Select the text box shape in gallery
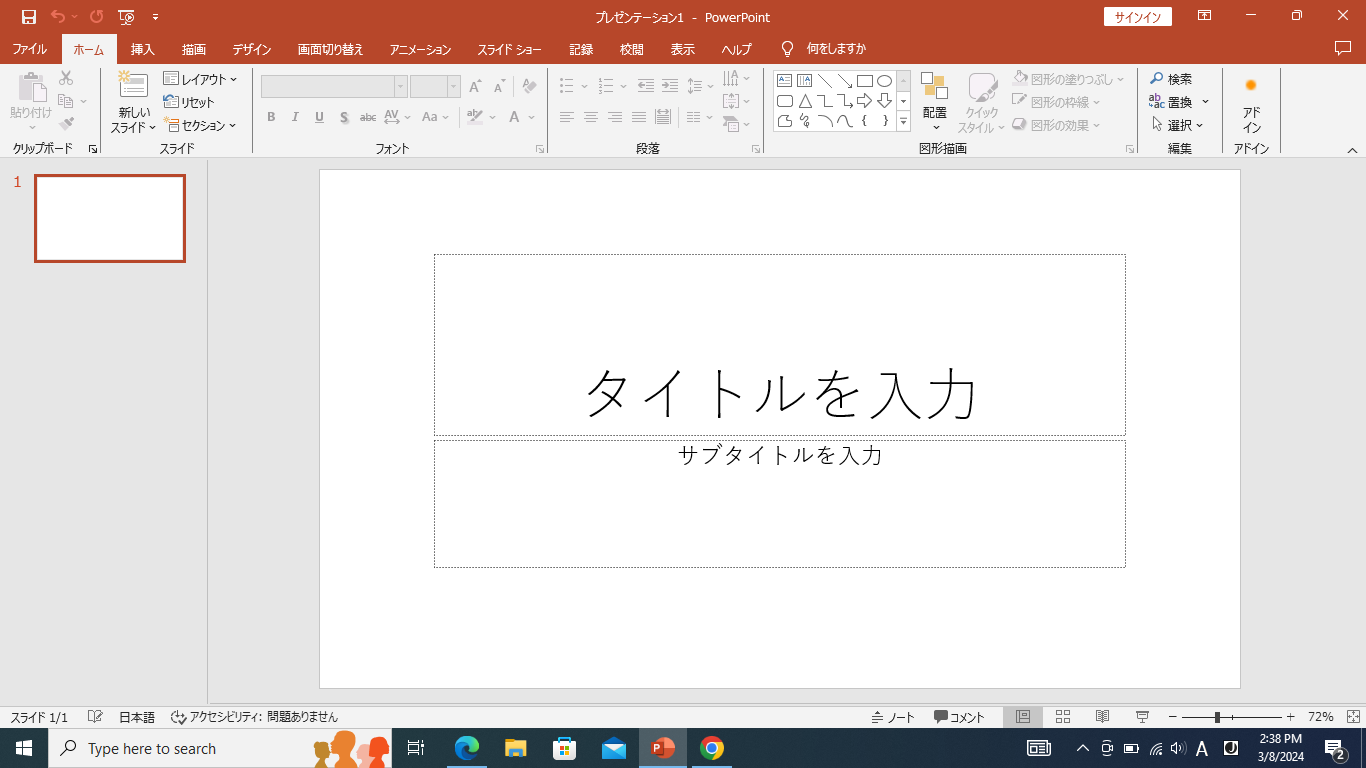The height and width of the screenshot is (768, 1366). click(x=785, y=81)
